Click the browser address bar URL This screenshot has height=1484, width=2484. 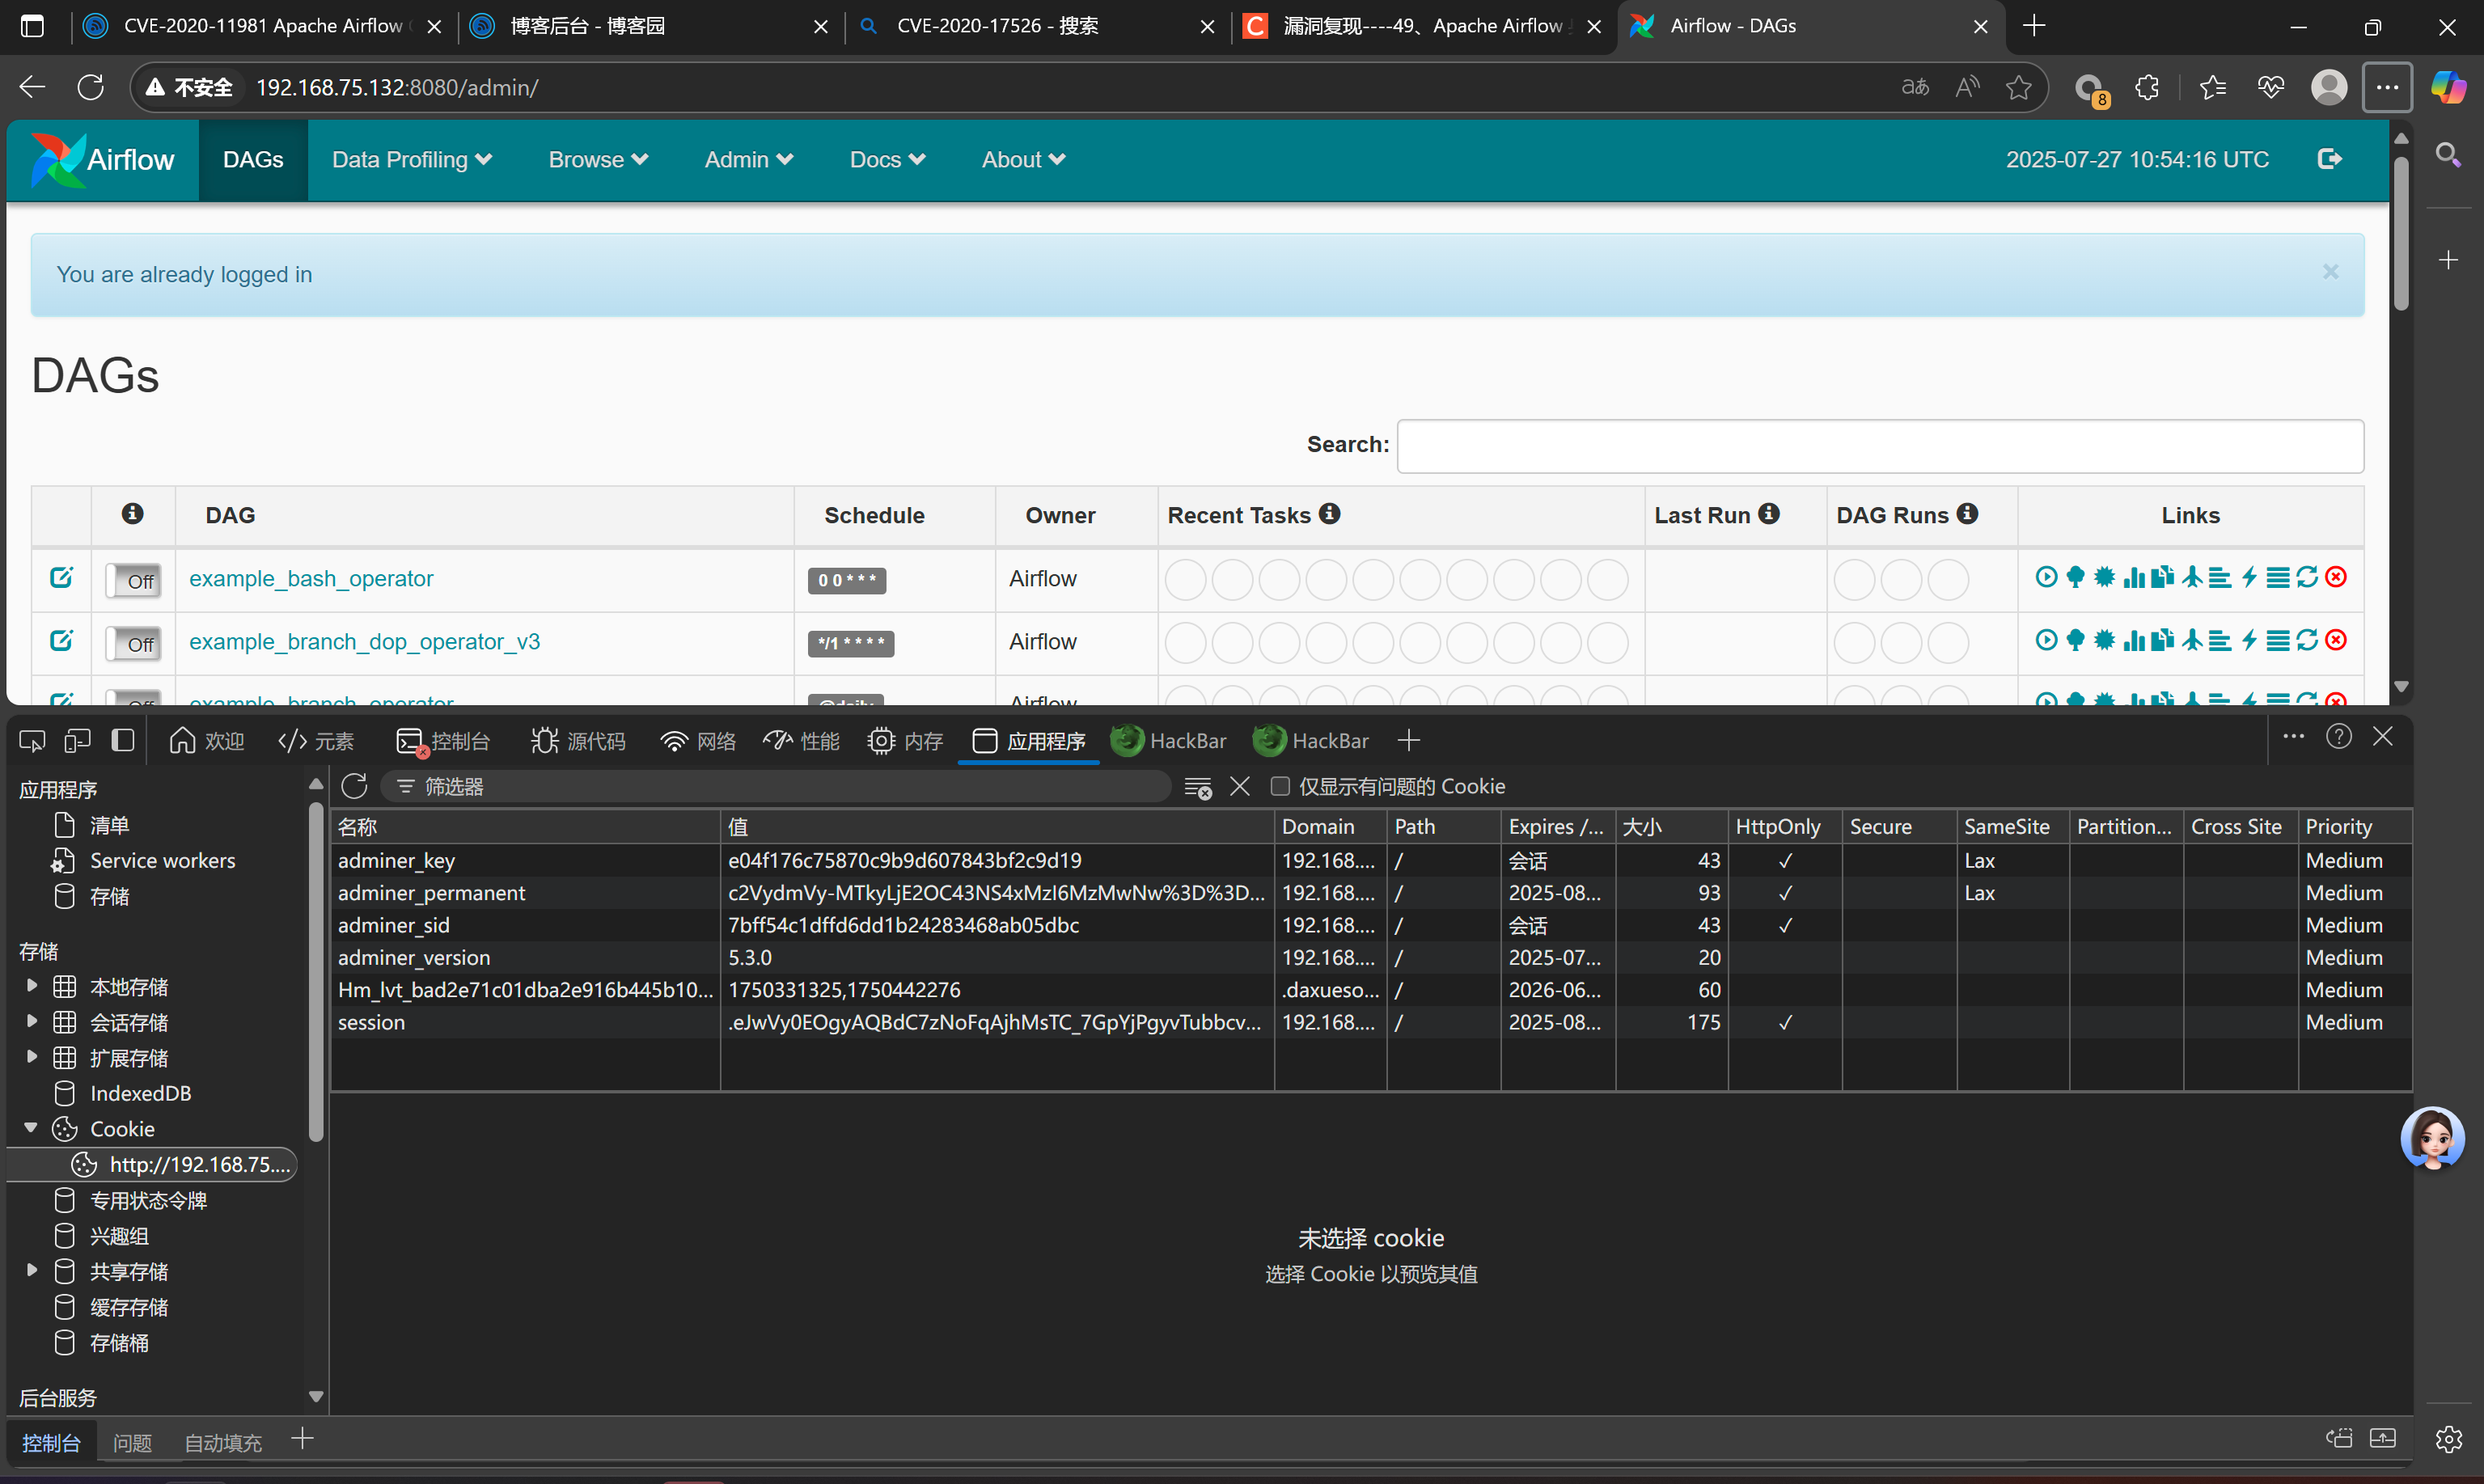[397, 88]
